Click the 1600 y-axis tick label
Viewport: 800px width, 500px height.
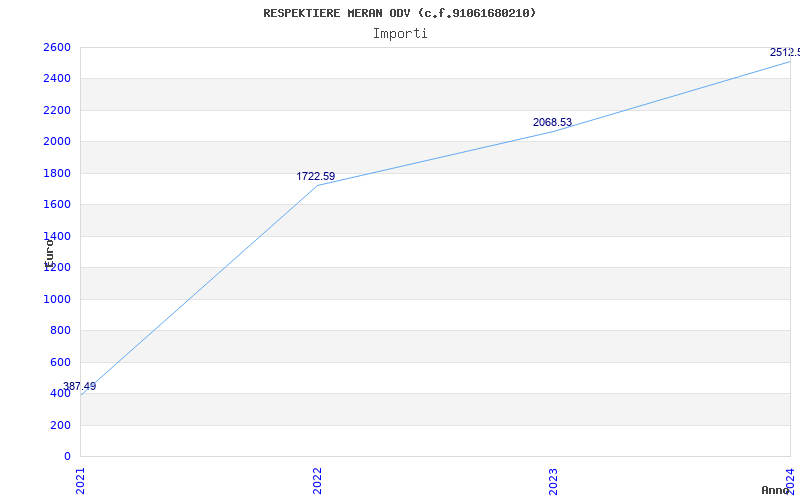click(57, 205)
